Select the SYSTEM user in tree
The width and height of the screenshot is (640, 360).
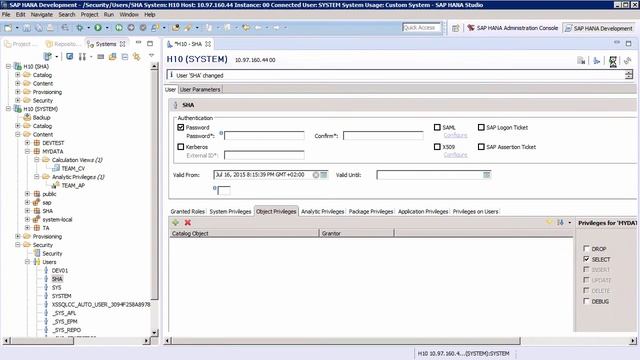(61, 296)
